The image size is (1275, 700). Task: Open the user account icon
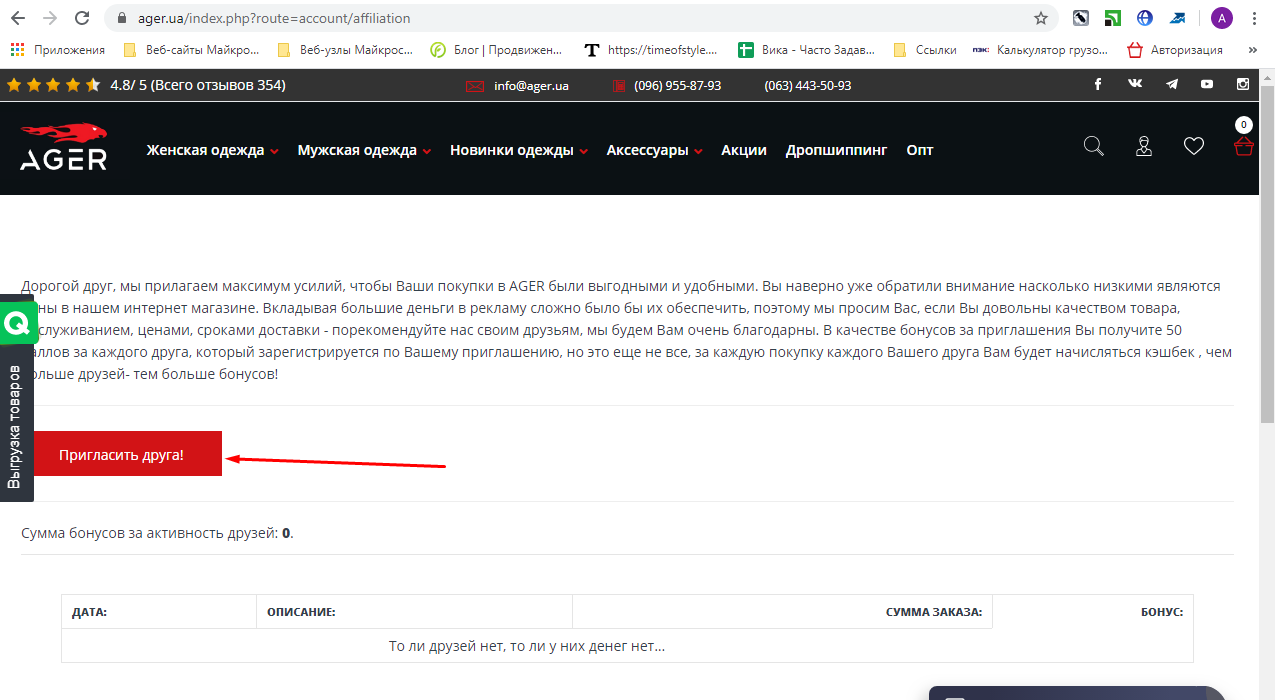pyautogui.click(x=1144, y=147)
